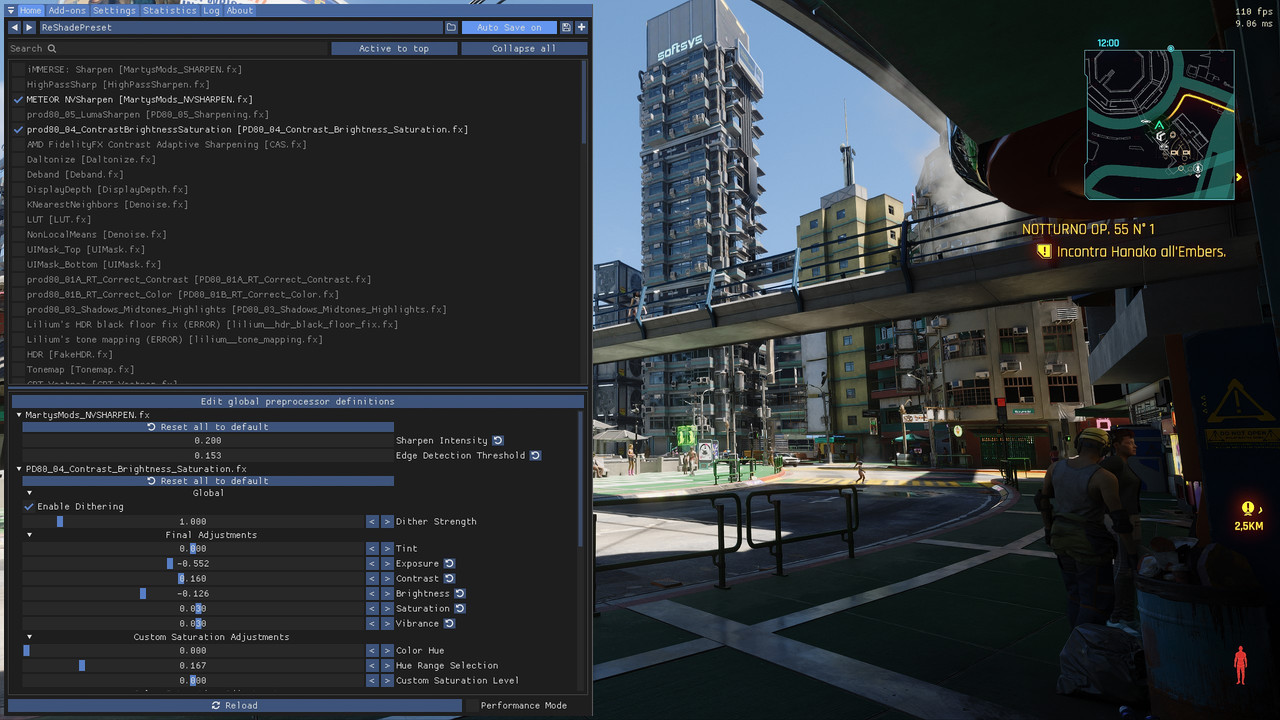
Task: Collapse the MartysMods_NVSHARPEN.fx section
Action: pyautogui.click(x=18, y=415)
